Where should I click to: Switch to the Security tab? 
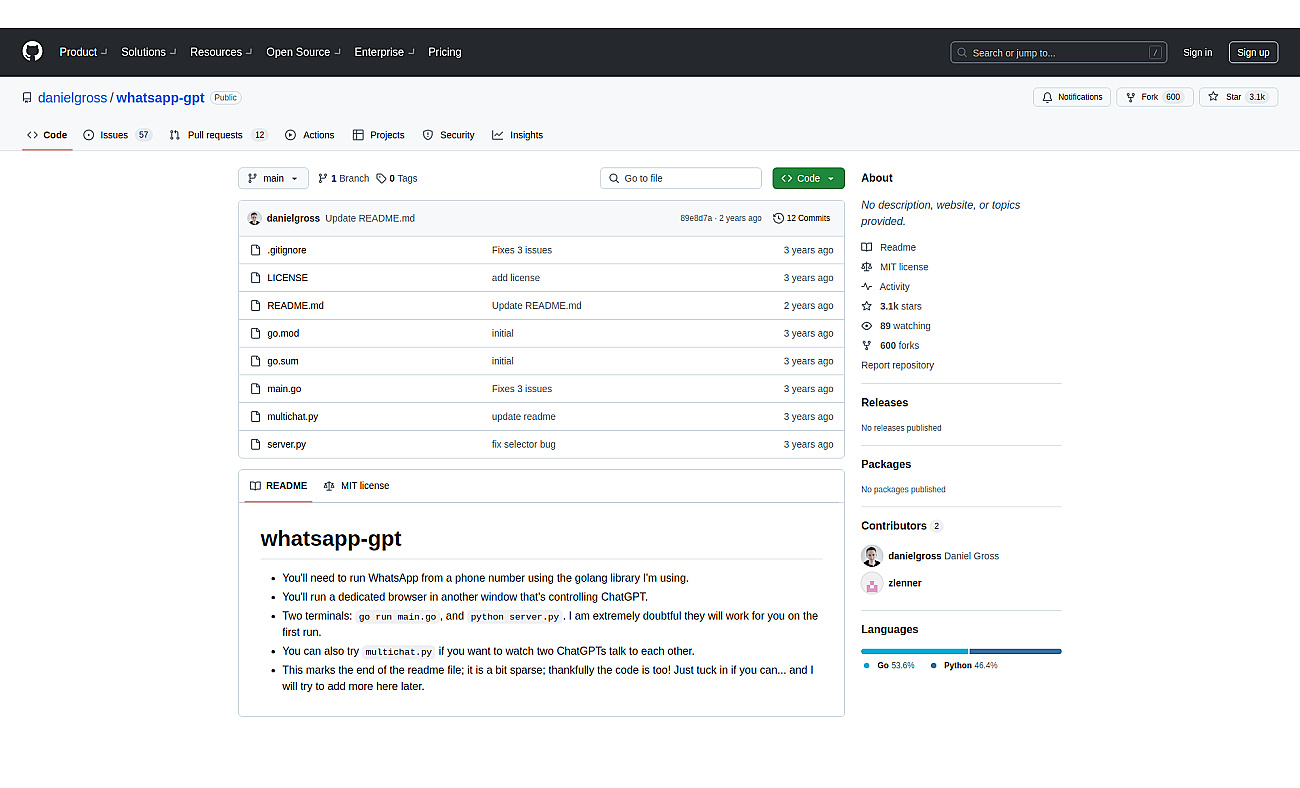point(449,135)
